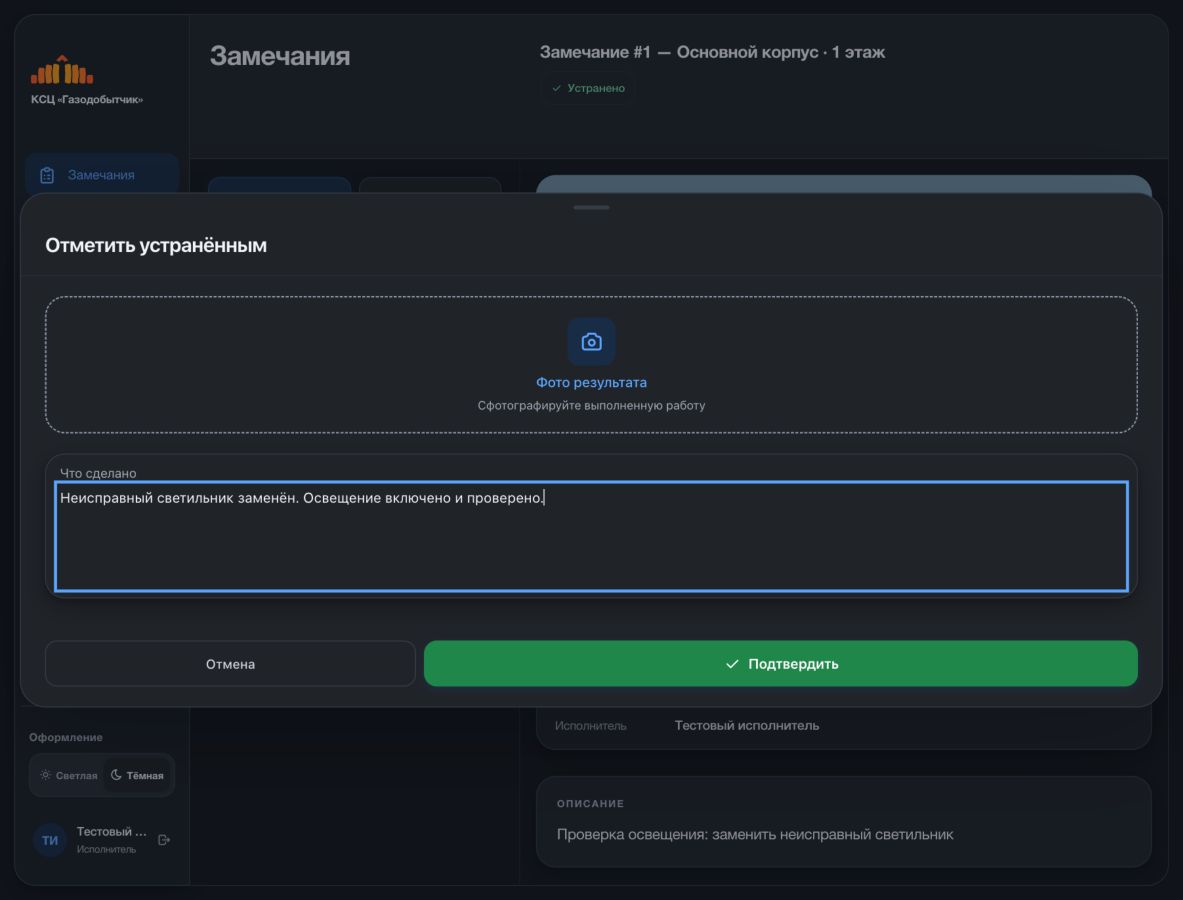The width and height of the screenshot is (1183, 900).
Task: Click the modal drag handle
Action: (x=591, y=207)
